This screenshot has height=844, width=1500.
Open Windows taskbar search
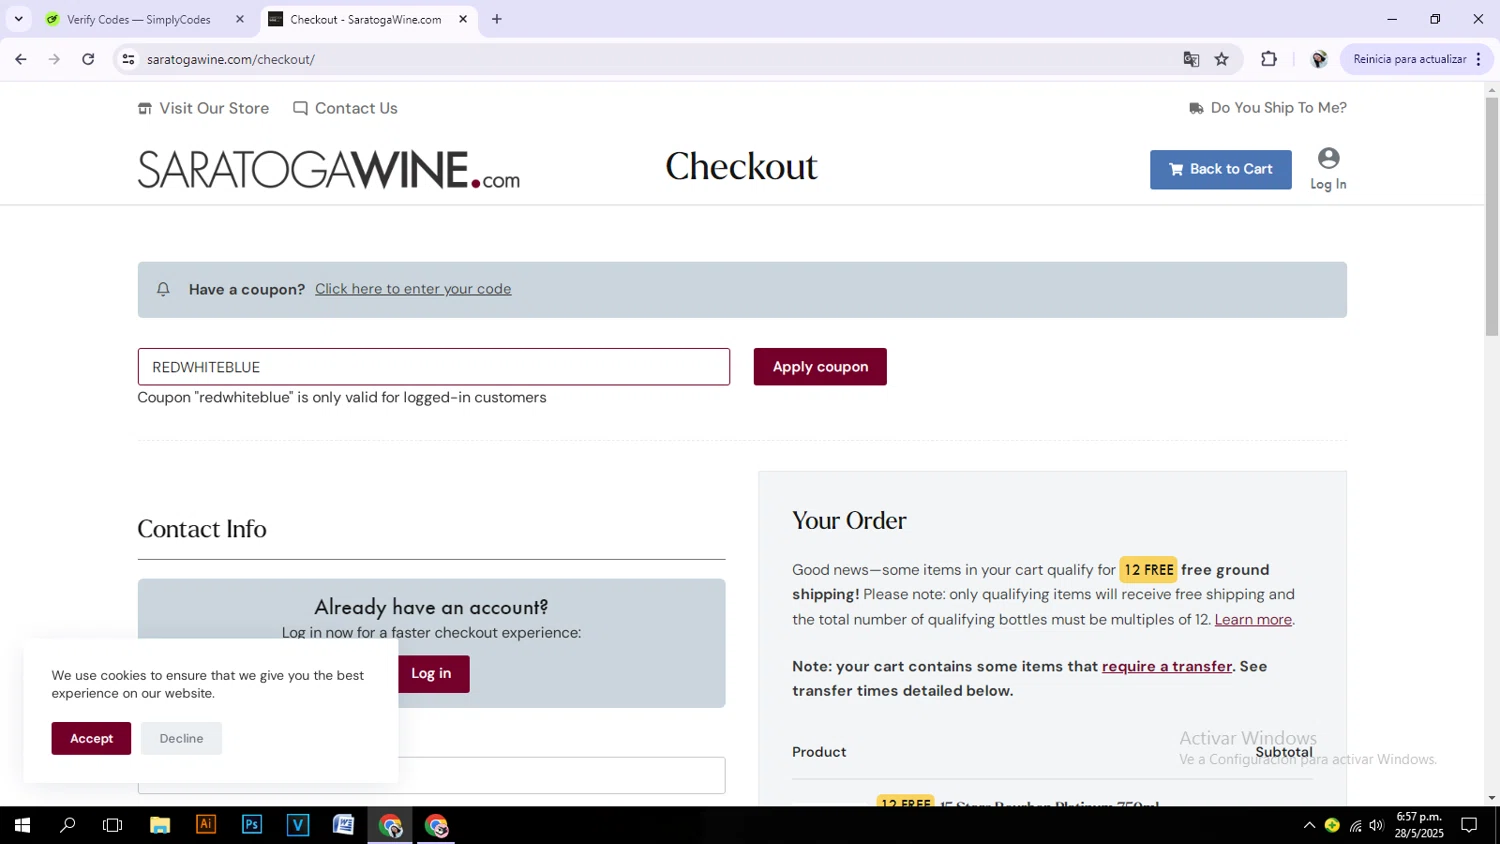(x=68, y=825)
